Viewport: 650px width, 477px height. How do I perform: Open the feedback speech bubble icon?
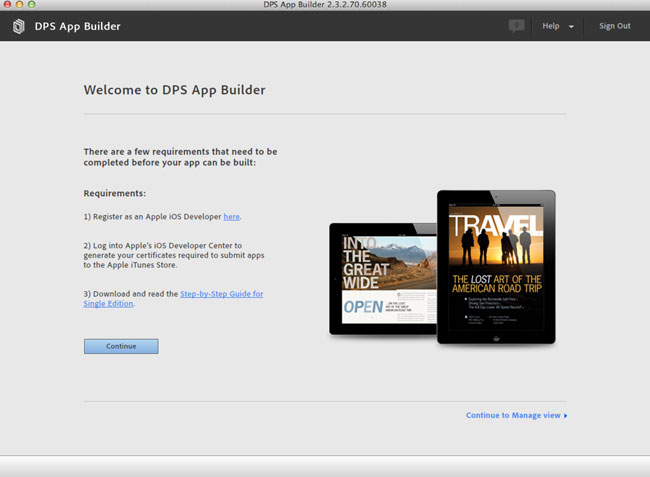point(516,26)
